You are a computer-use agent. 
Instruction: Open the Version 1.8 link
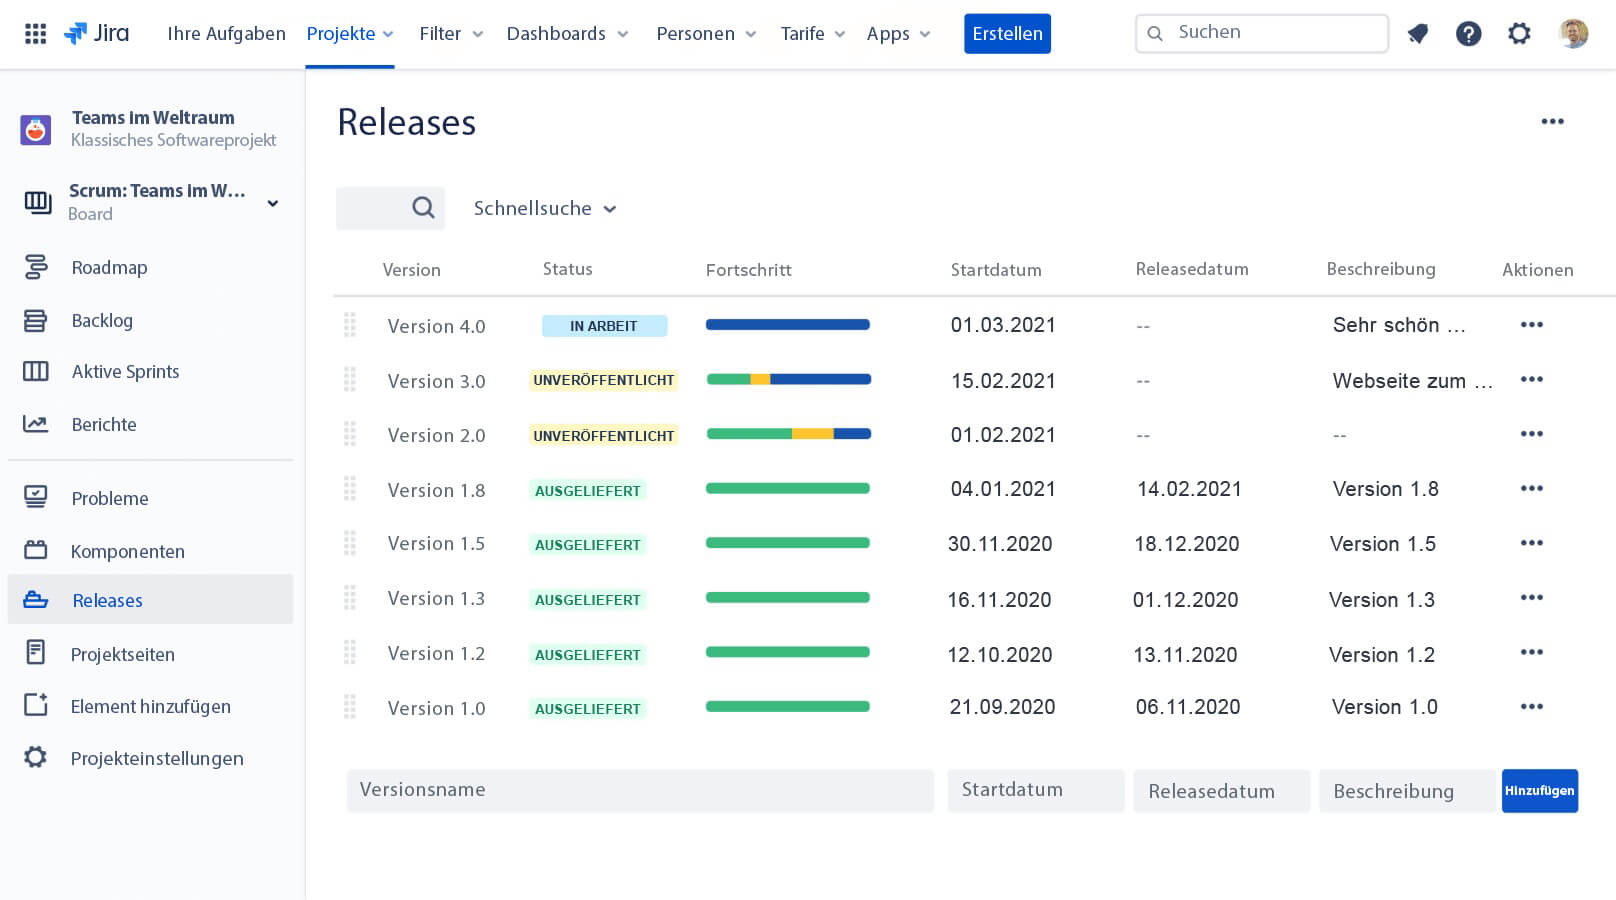coord(436,490)
